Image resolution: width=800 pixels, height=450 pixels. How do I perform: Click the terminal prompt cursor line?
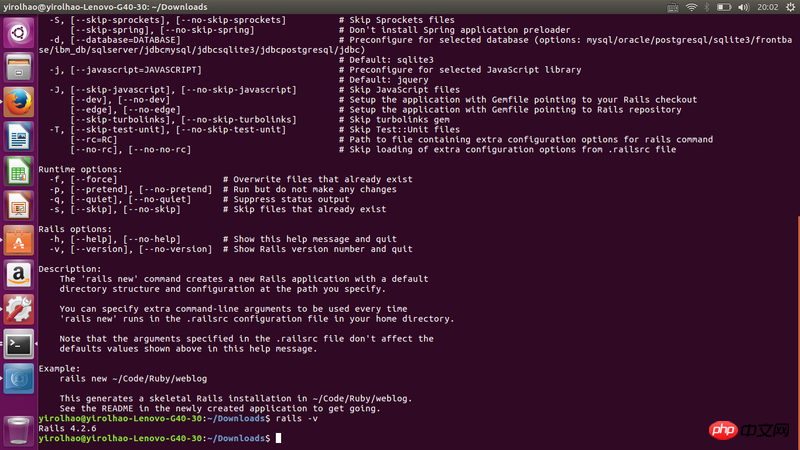(160, 438)
